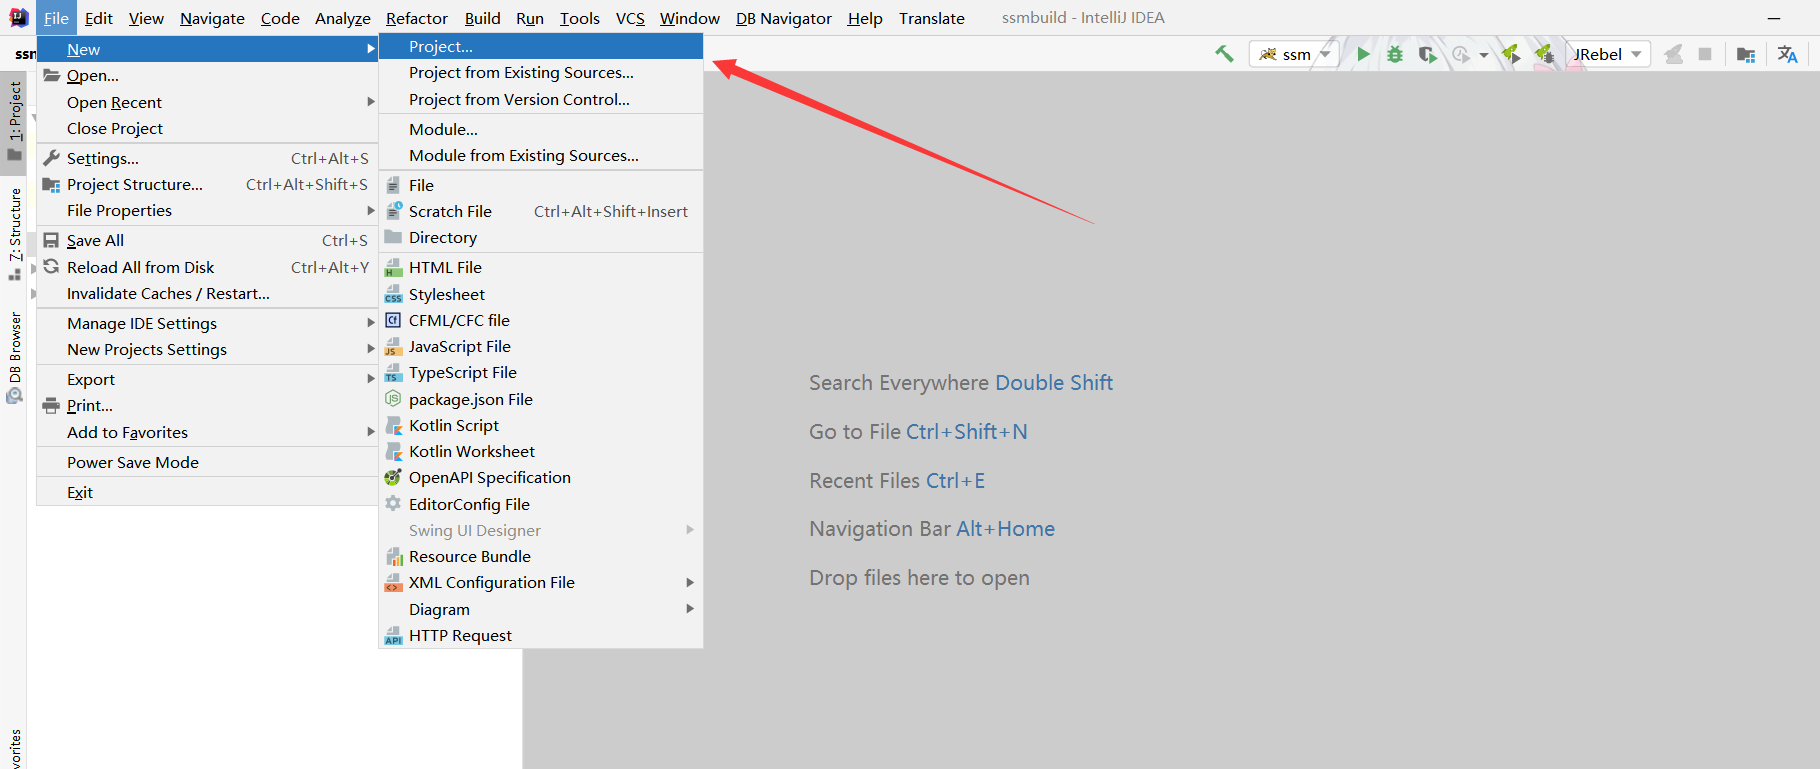The height and width of the screenshot is (769, 1820).
Task: Click Reload All from Disk
Action: coord(207,267)
